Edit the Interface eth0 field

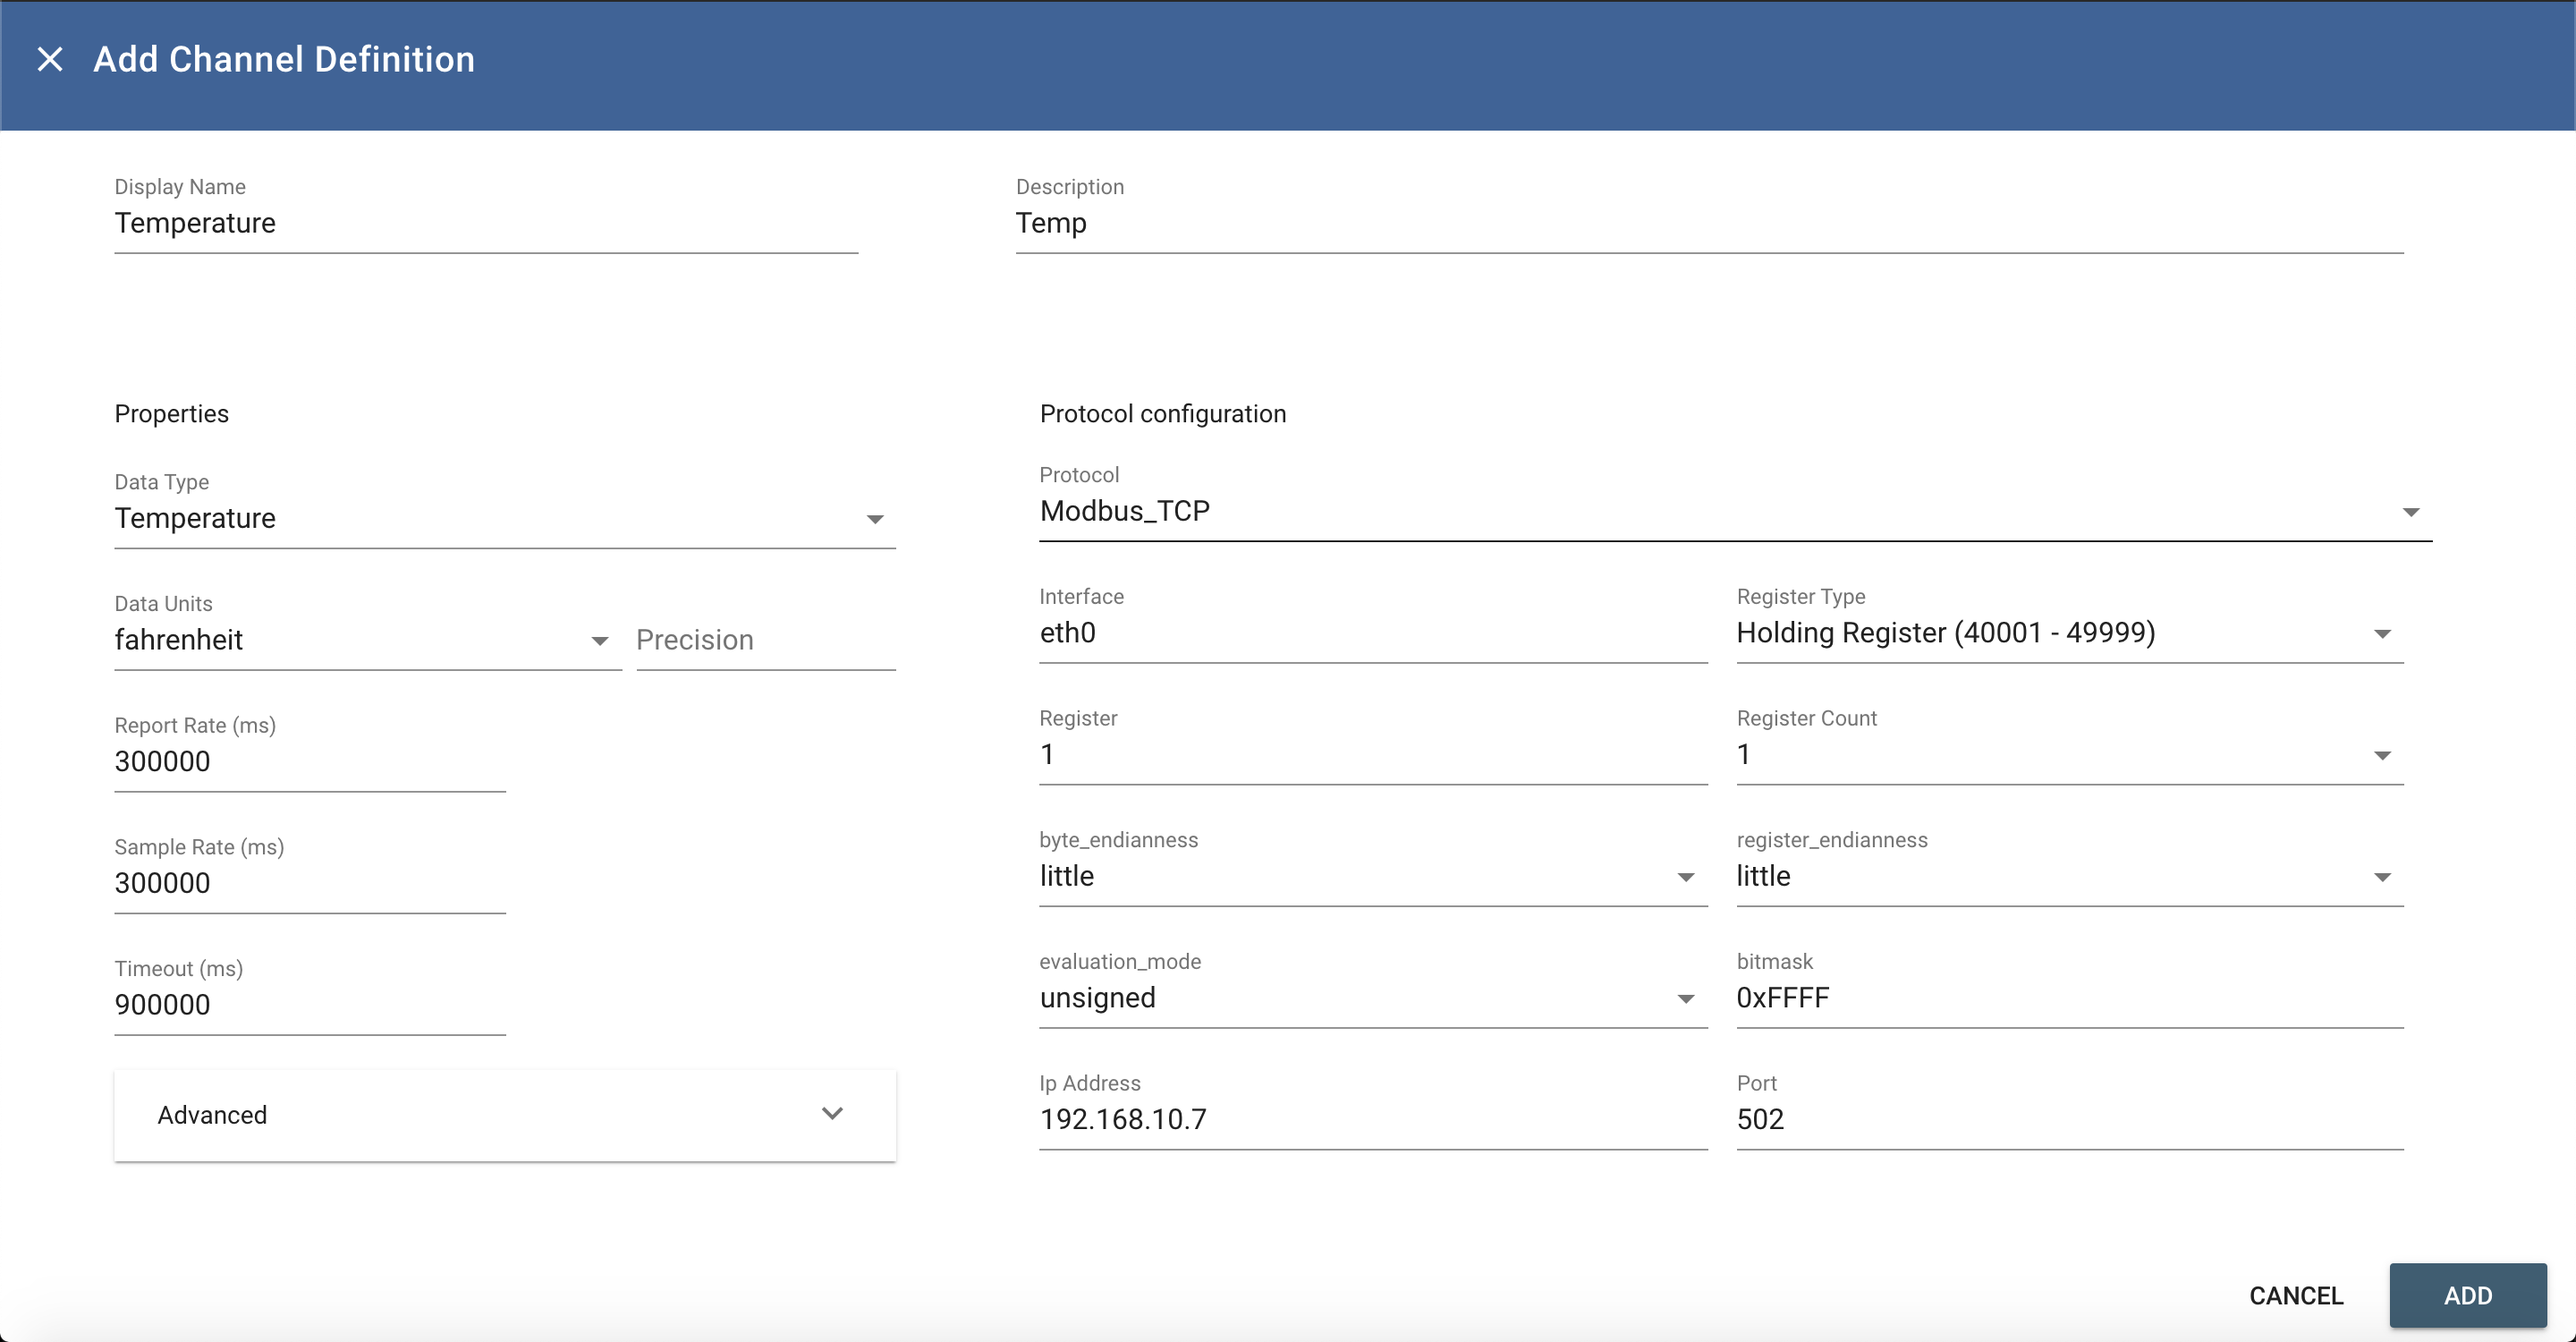(1373, 633)
